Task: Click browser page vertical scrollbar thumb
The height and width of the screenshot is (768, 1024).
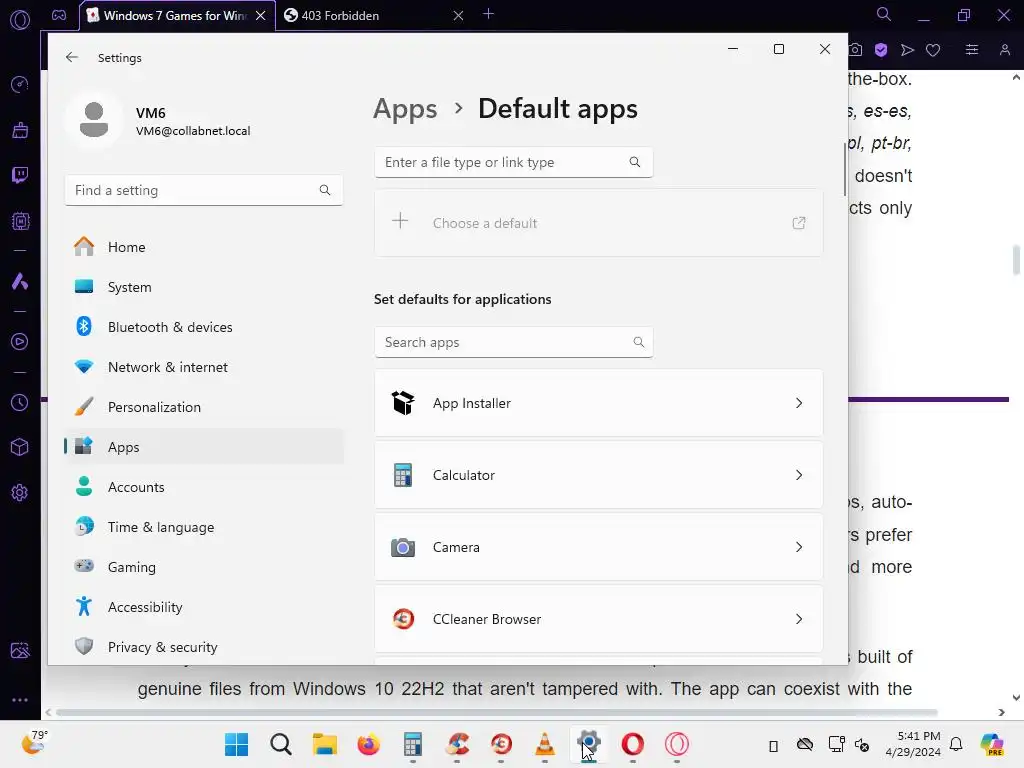Action: click(1016, 261)
